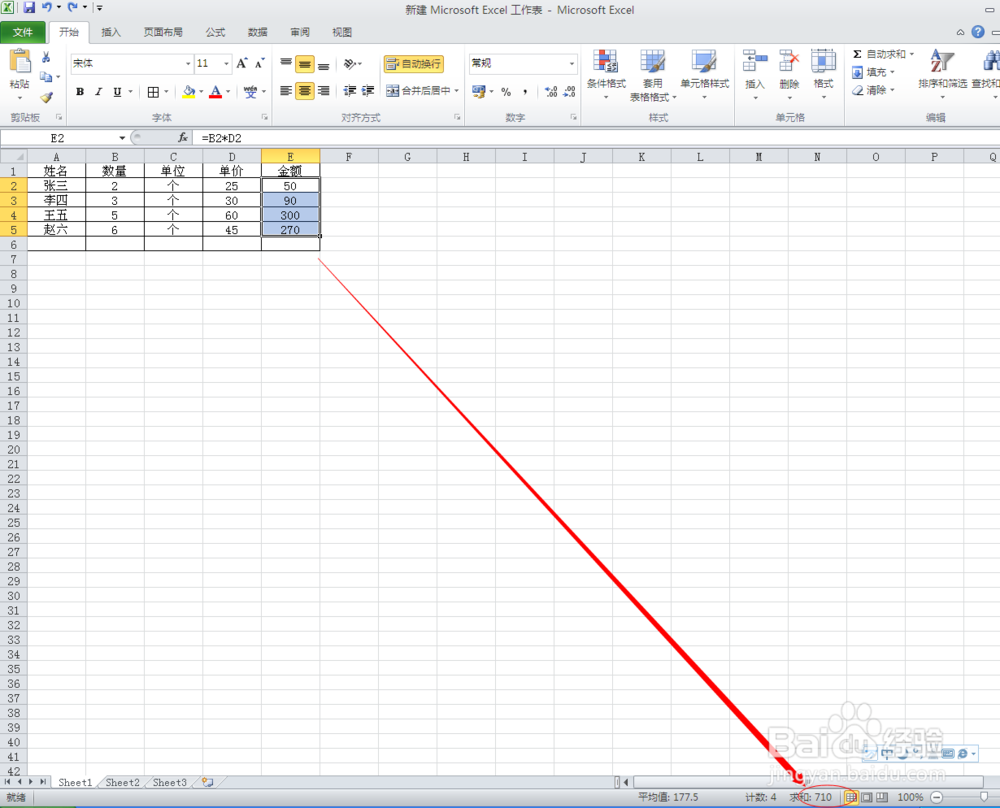Switch to Insert (插入) ribbon tab

[x=110, y=32]
